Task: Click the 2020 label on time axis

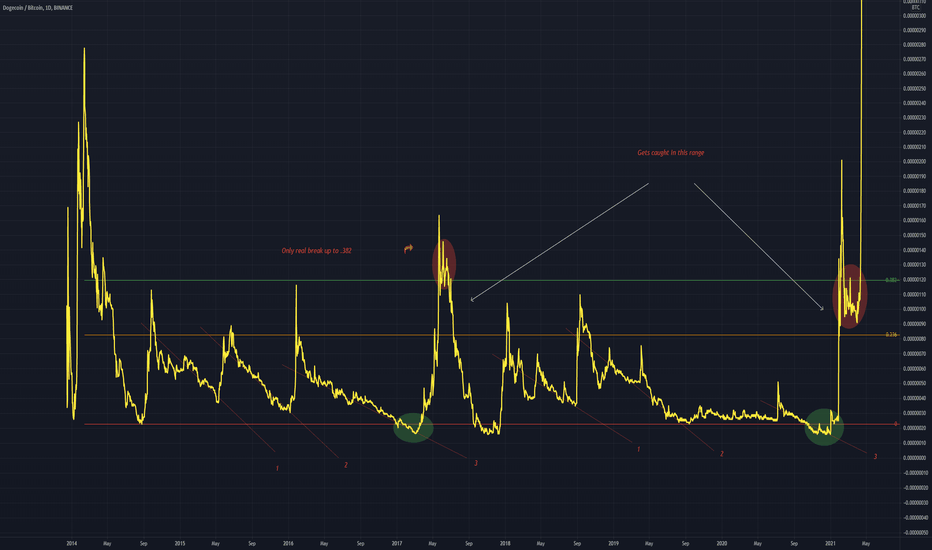Action: [x=722, y=543]
